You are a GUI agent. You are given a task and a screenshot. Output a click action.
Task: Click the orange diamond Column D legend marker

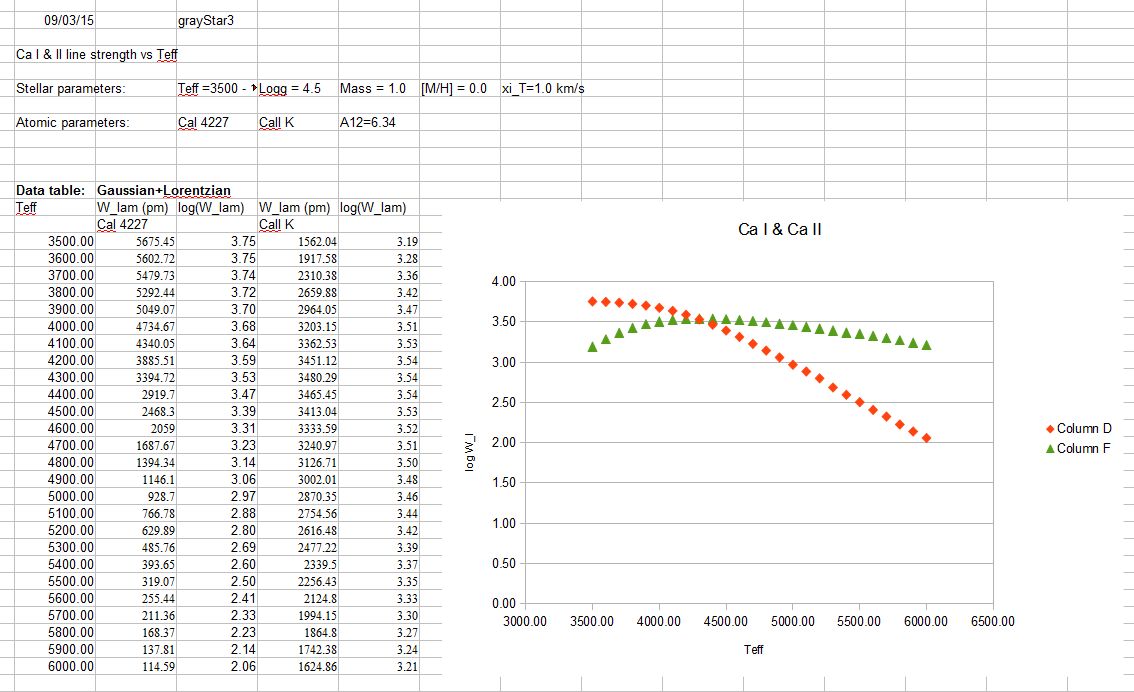[1049, 429]
